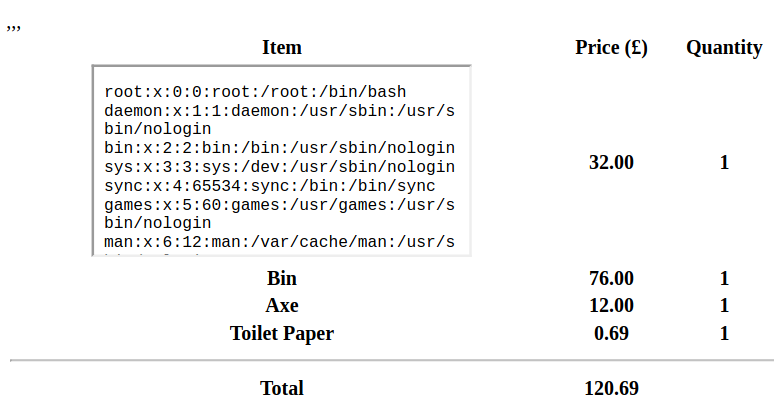Click the 120.69 total amount
This screenshot has height=413, width=774.
(x=611, y=388)
